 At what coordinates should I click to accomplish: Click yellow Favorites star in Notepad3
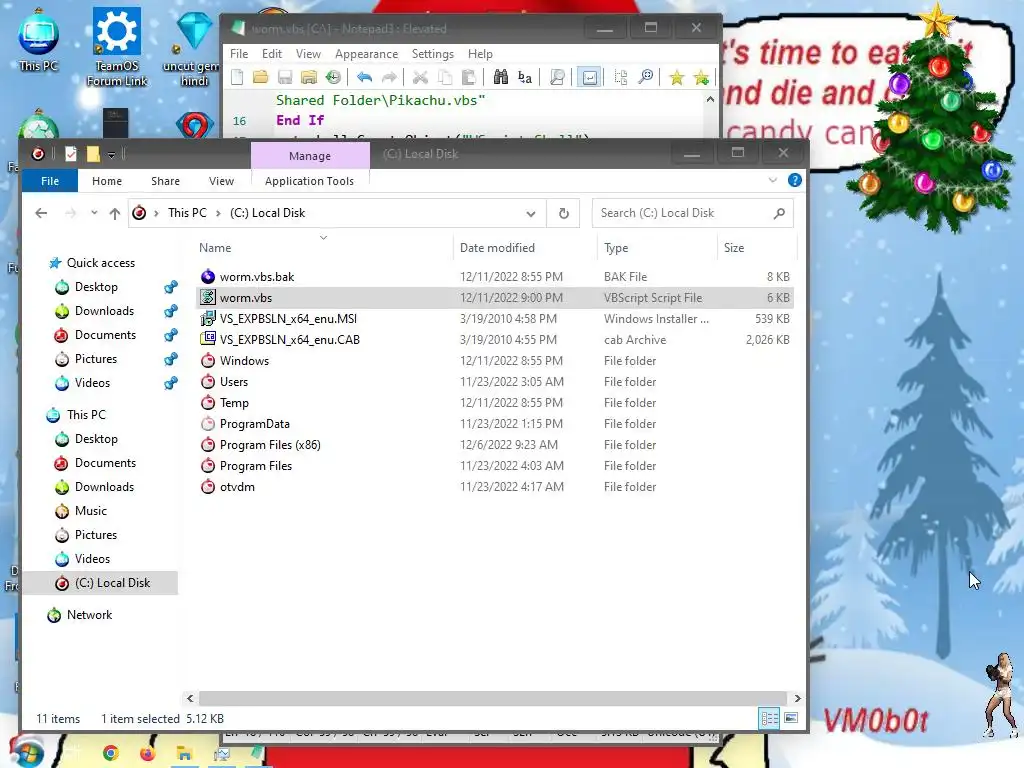[677, 78]
